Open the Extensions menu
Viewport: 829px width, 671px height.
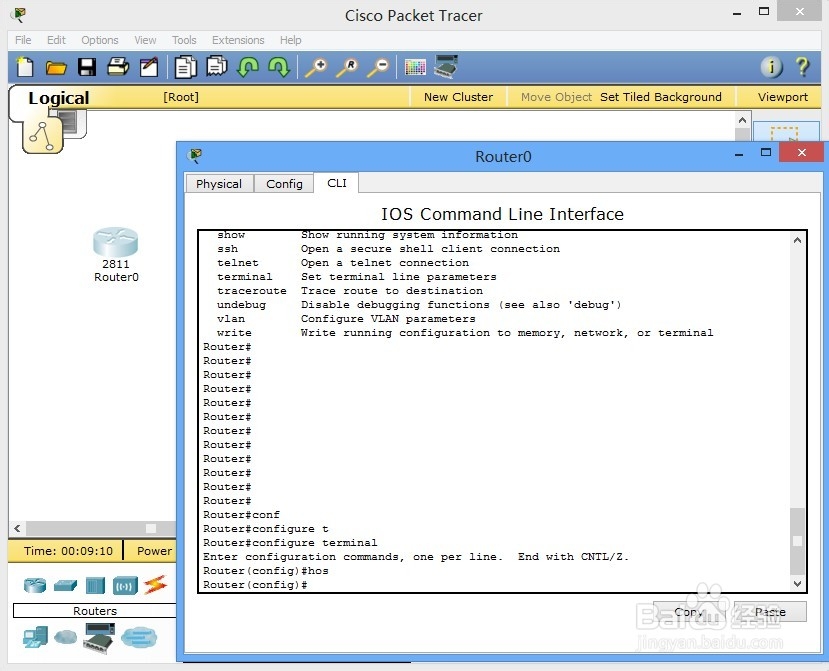tap(238, 40)
